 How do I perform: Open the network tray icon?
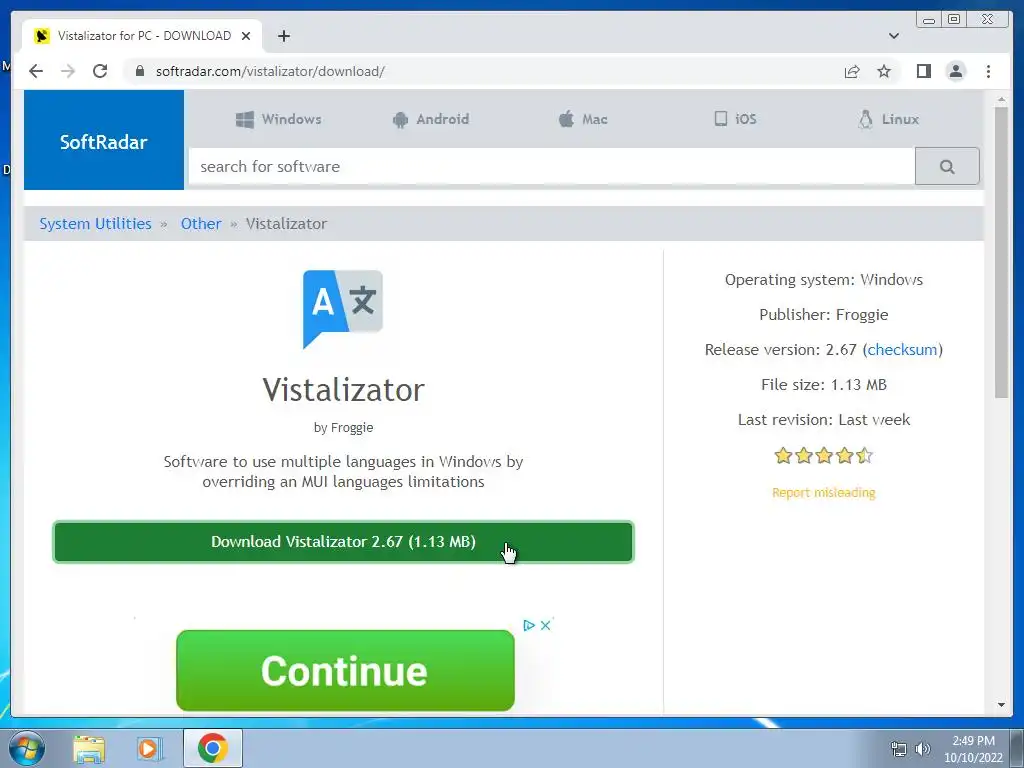pyautogui.click(x=899, y=749)
